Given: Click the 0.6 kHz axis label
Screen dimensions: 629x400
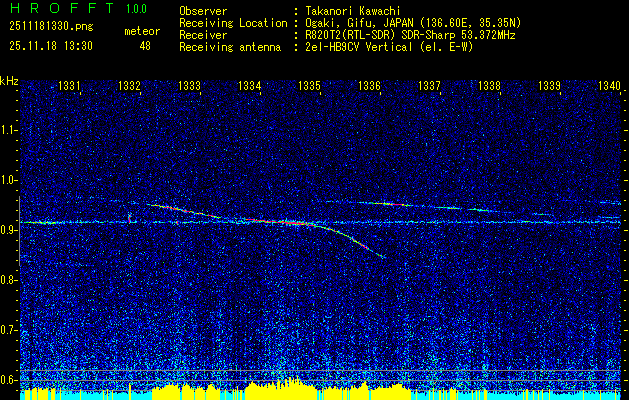Looking at the screenshot, I should [8, 380].
